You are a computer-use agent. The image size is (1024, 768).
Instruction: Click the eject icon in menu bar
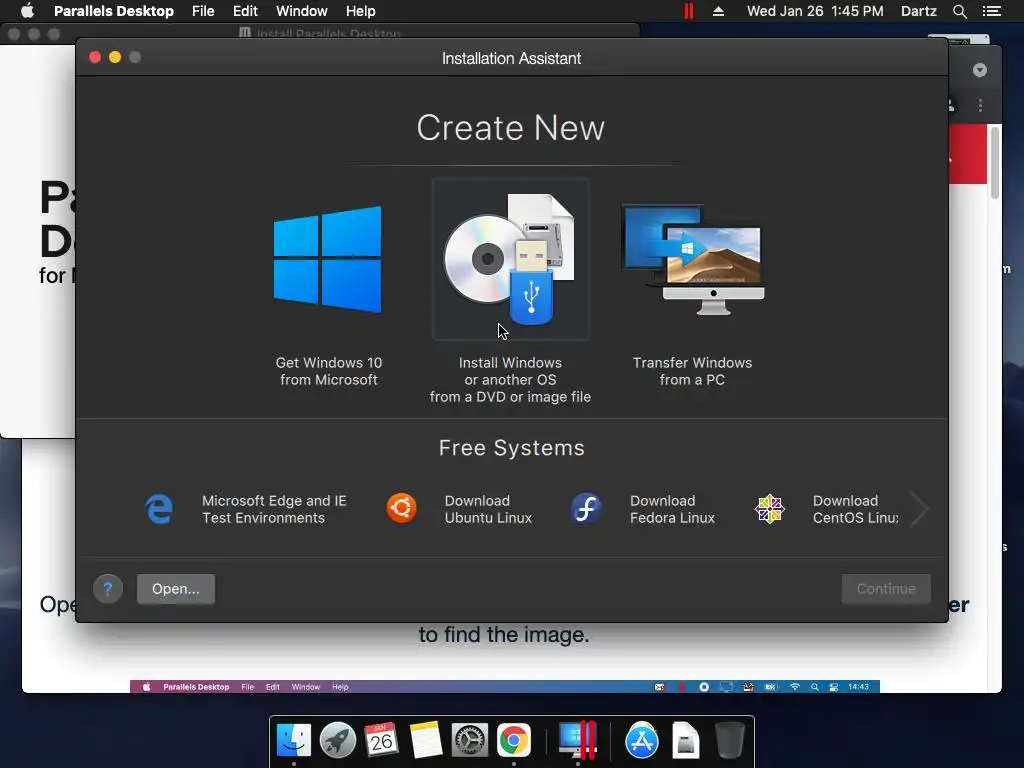[x=718, y=11]
